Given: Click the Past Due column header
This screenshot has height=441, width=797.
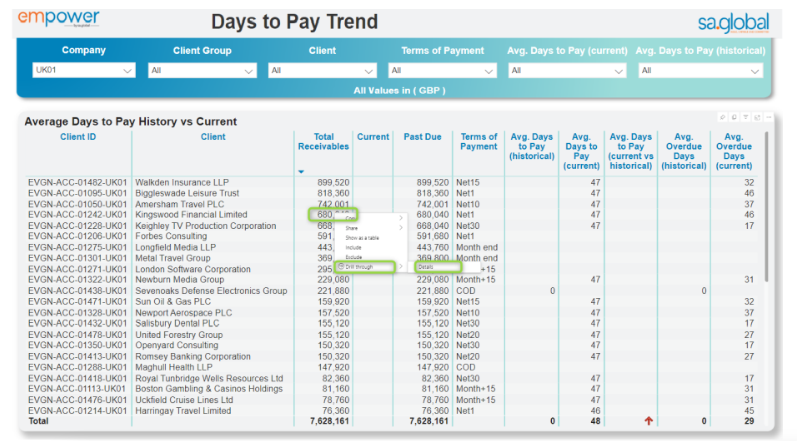Looking at the screenshot, I should tap(422, 137).
